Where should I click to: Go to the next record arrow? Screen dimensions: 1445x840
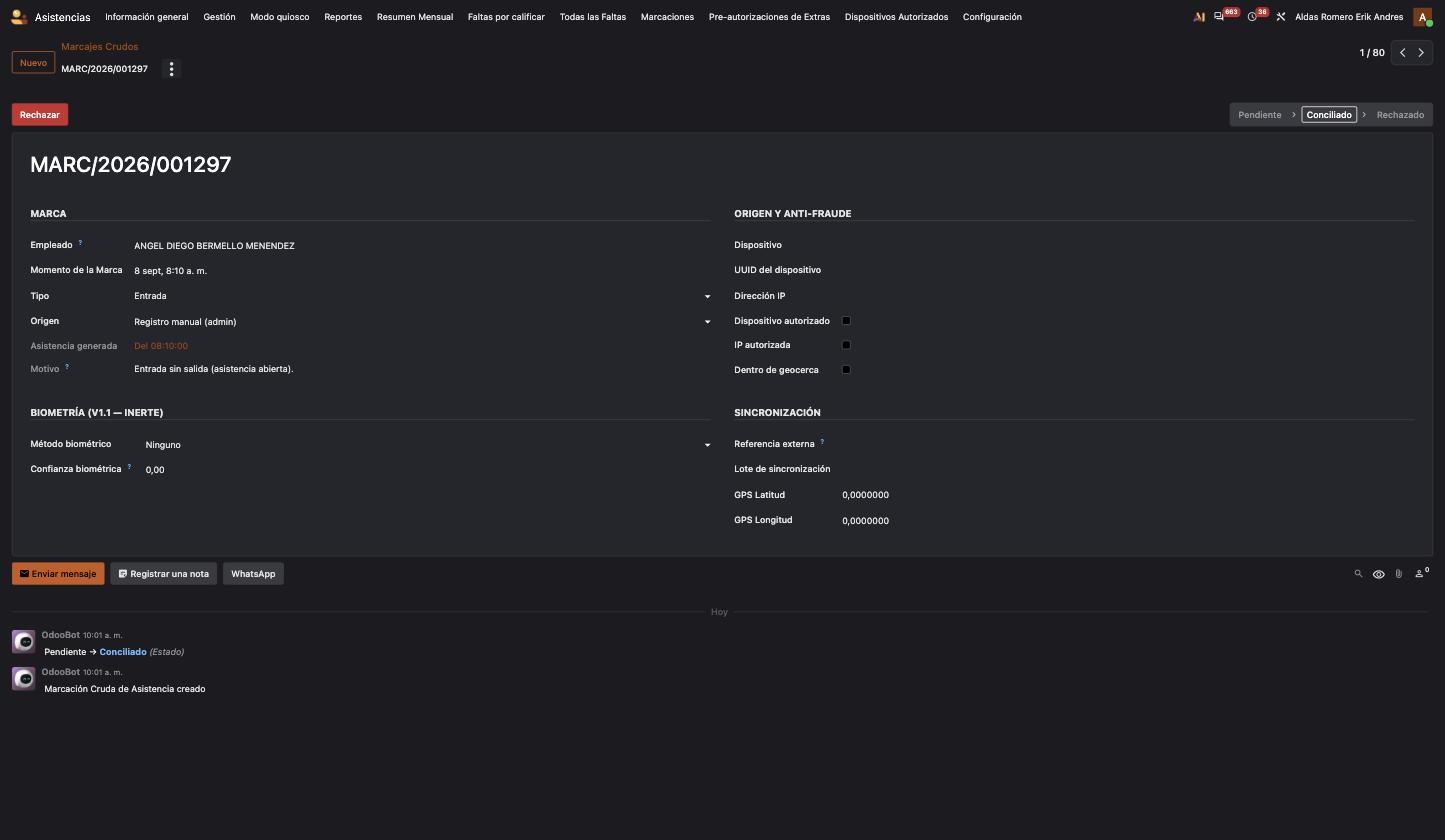point(1421,53)
